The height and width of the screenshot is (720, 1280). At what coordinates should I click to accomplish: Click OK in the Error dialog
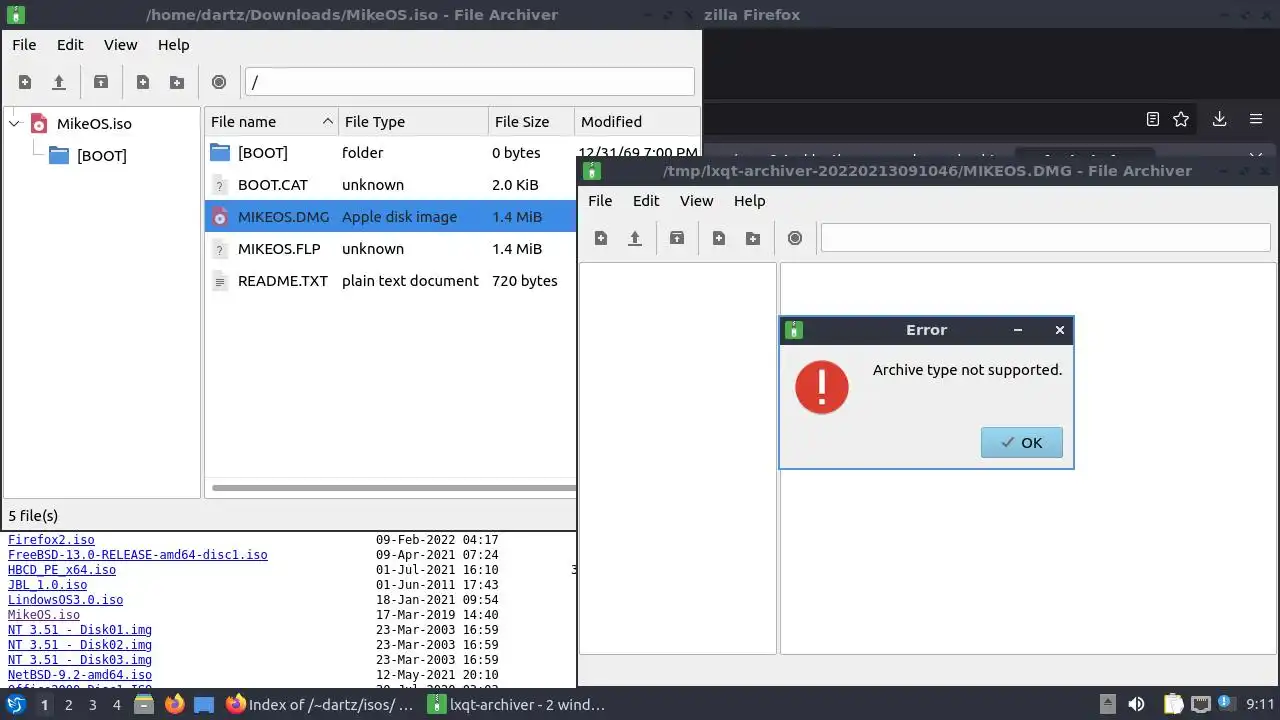[x=1022, y=443]
